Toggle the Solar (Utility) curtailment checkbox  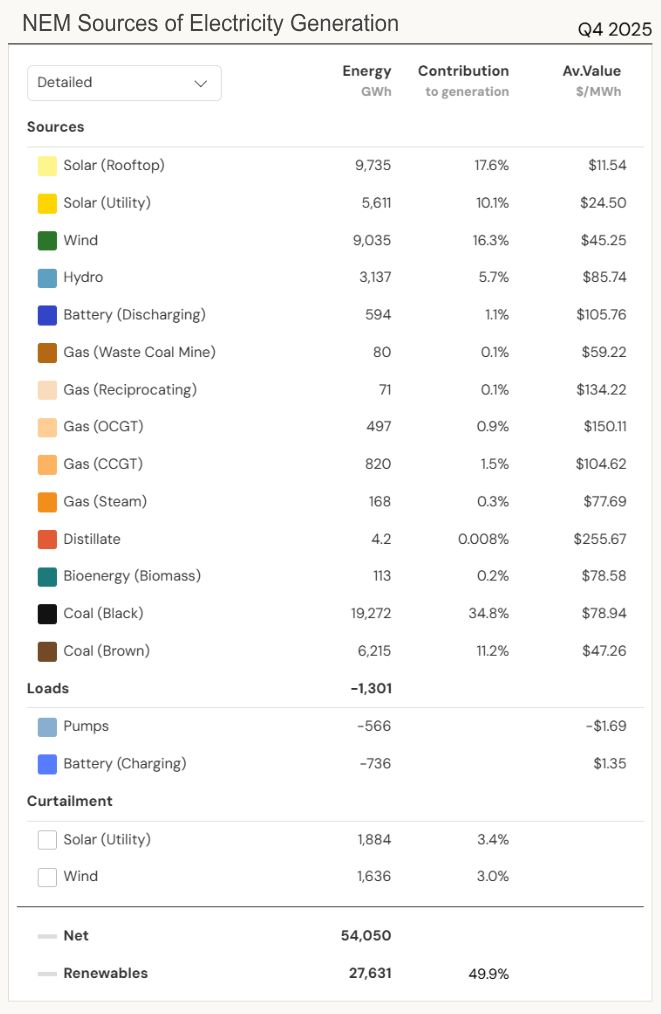click(46, 839)
